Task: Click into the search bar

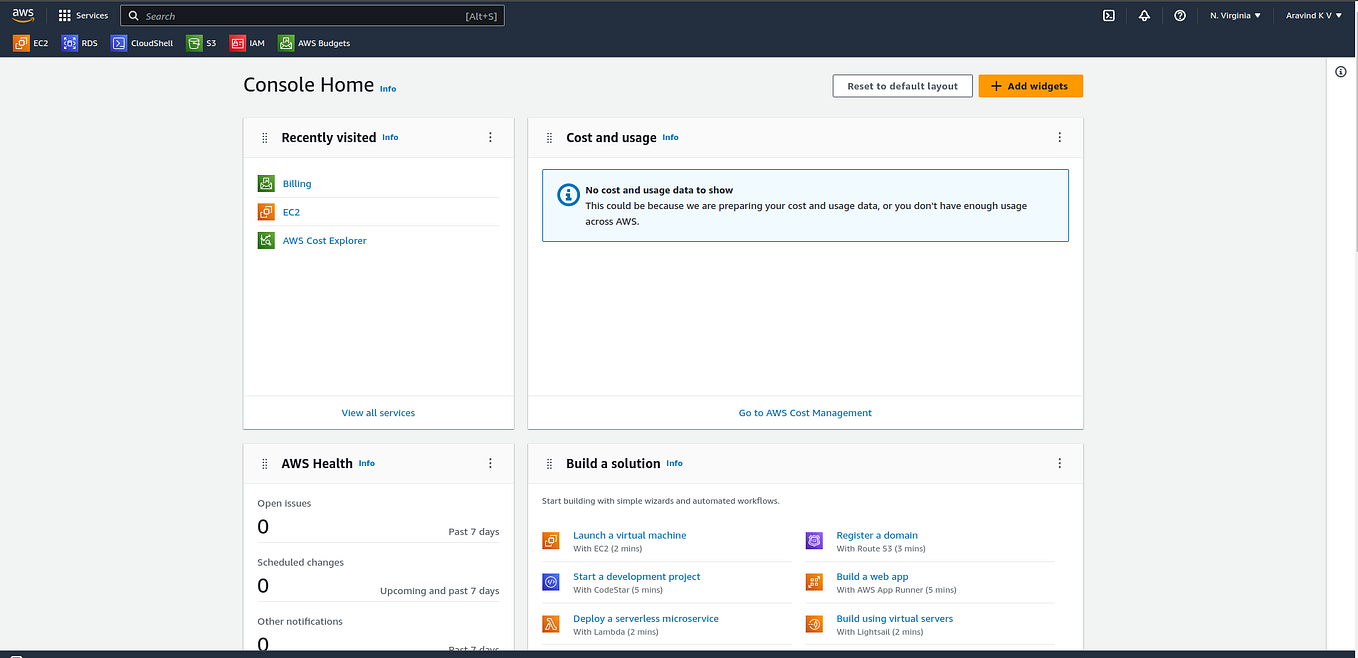Action: (x=312, y=15)
